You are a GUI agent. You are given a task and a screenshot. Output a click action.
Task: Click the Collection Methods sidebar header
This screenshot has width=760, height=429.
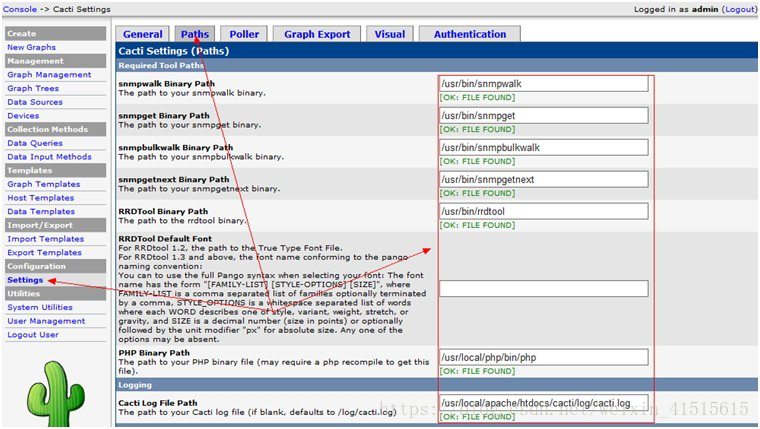pyautogui.click(x=55, y=129)
